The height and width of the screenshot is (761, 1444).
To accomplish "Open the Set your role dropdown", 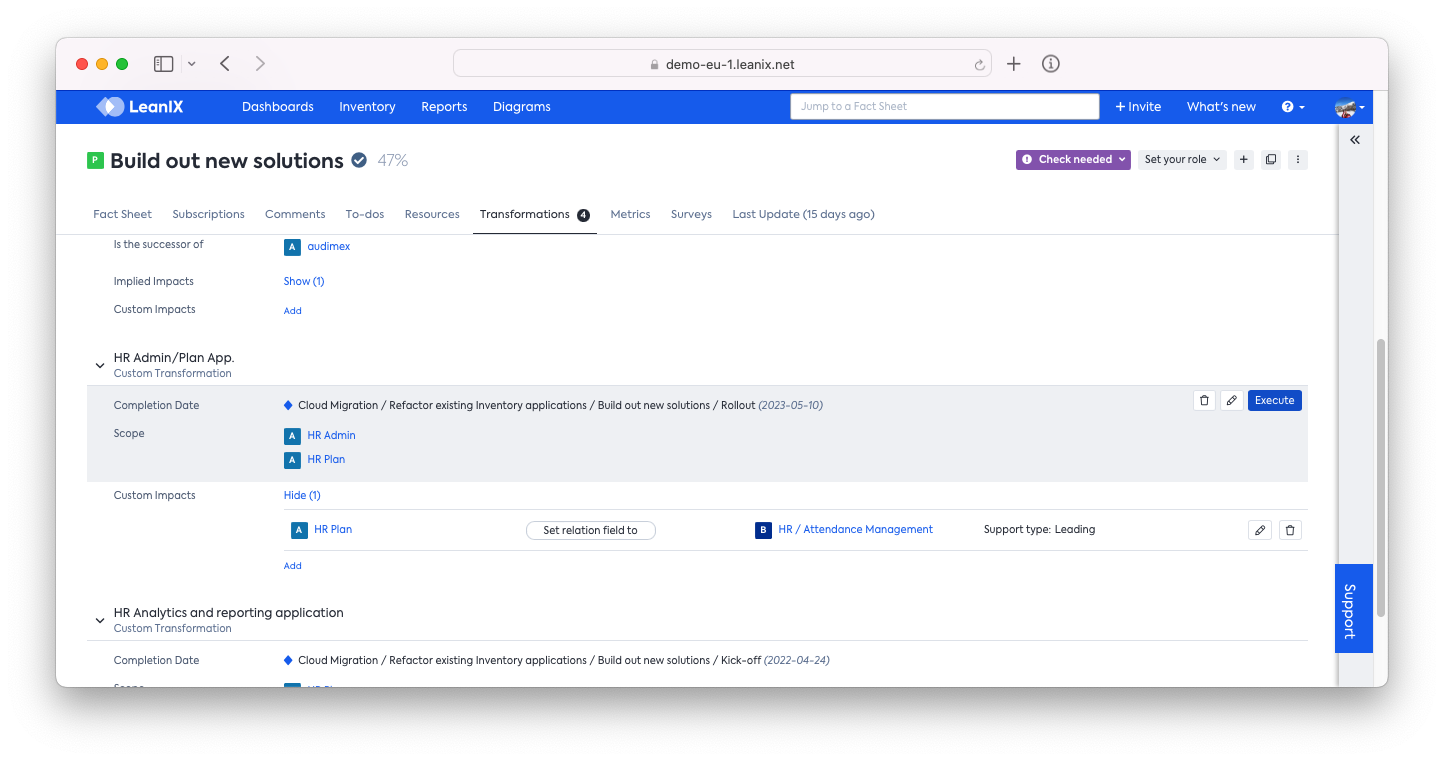I will [x=1182, y=159].
